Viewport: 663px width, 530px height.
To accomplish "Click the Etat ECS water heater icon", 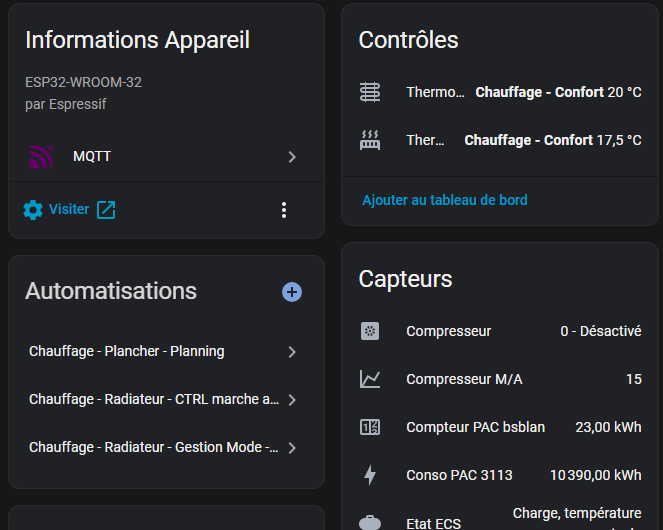I will tap(370, 521).
